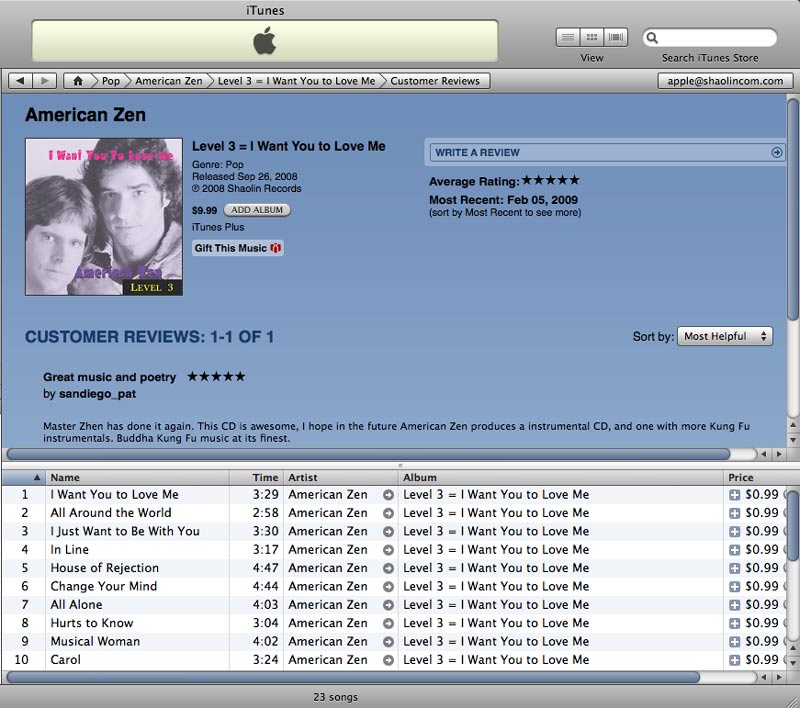Go forward with the right arrow button
Screen dimensions: 800x708
click(45, 81)
